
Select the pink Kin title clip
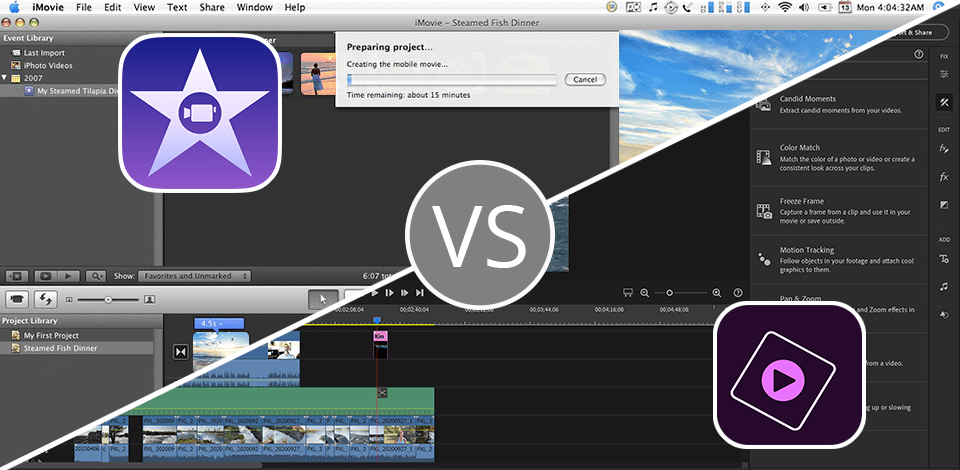tap(380, 345)
